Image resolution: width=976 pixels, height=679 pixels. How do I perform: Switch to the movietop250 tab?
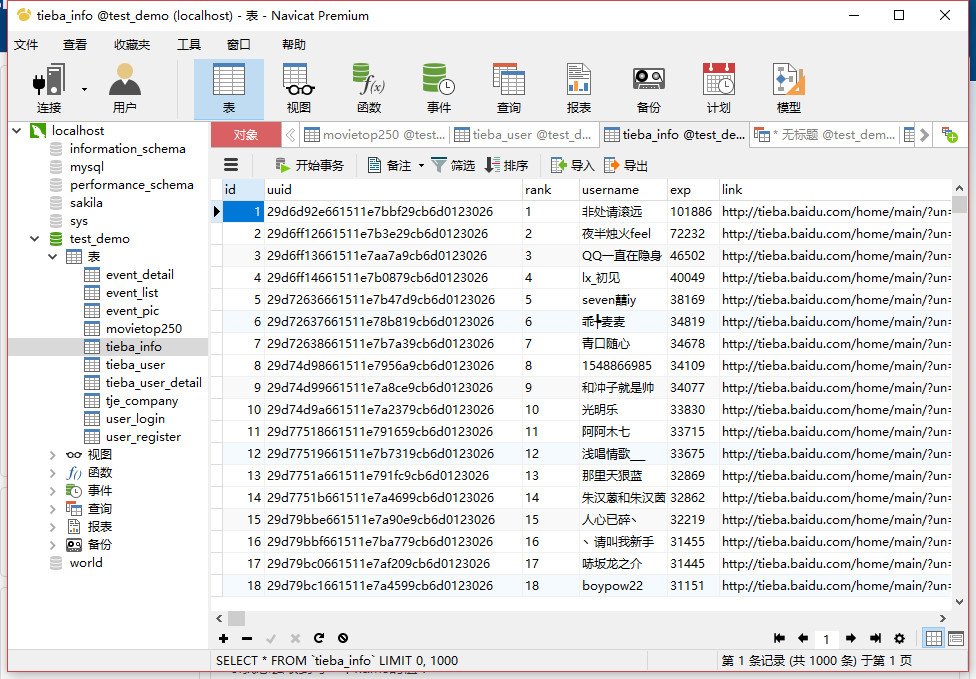[375, 134]
